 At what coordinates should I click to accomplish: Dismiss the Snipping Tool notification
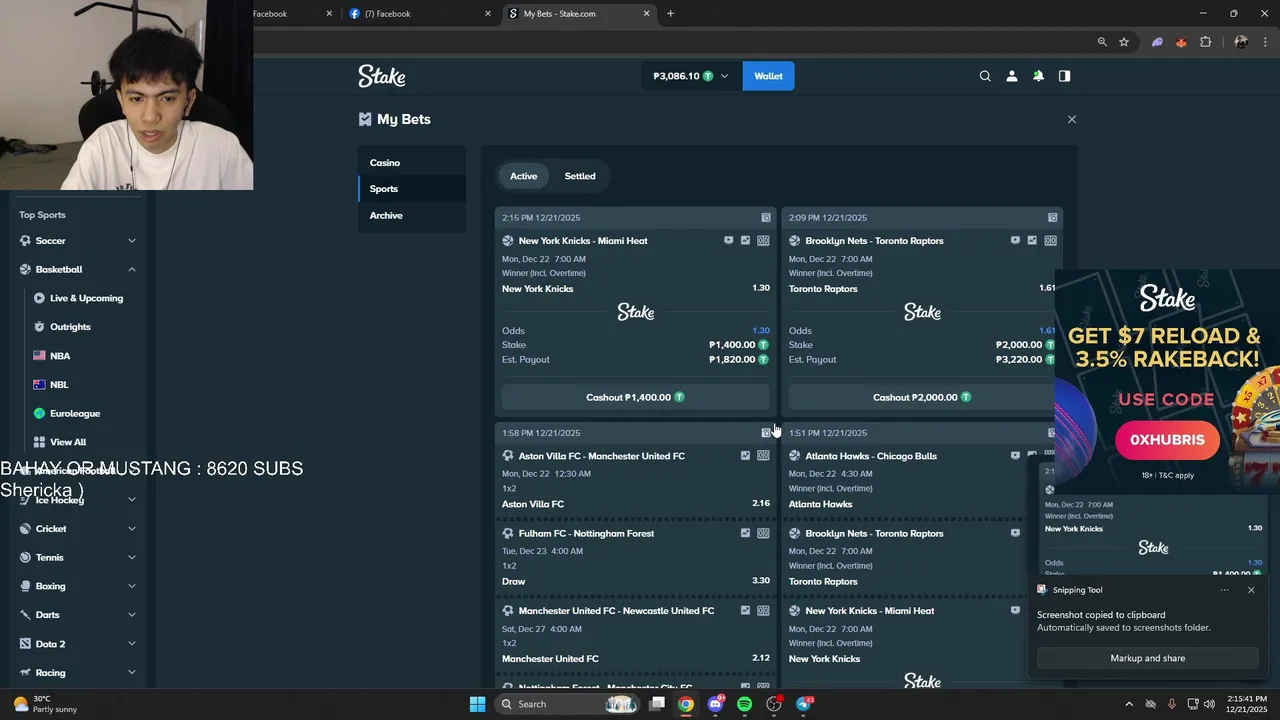1250,590
